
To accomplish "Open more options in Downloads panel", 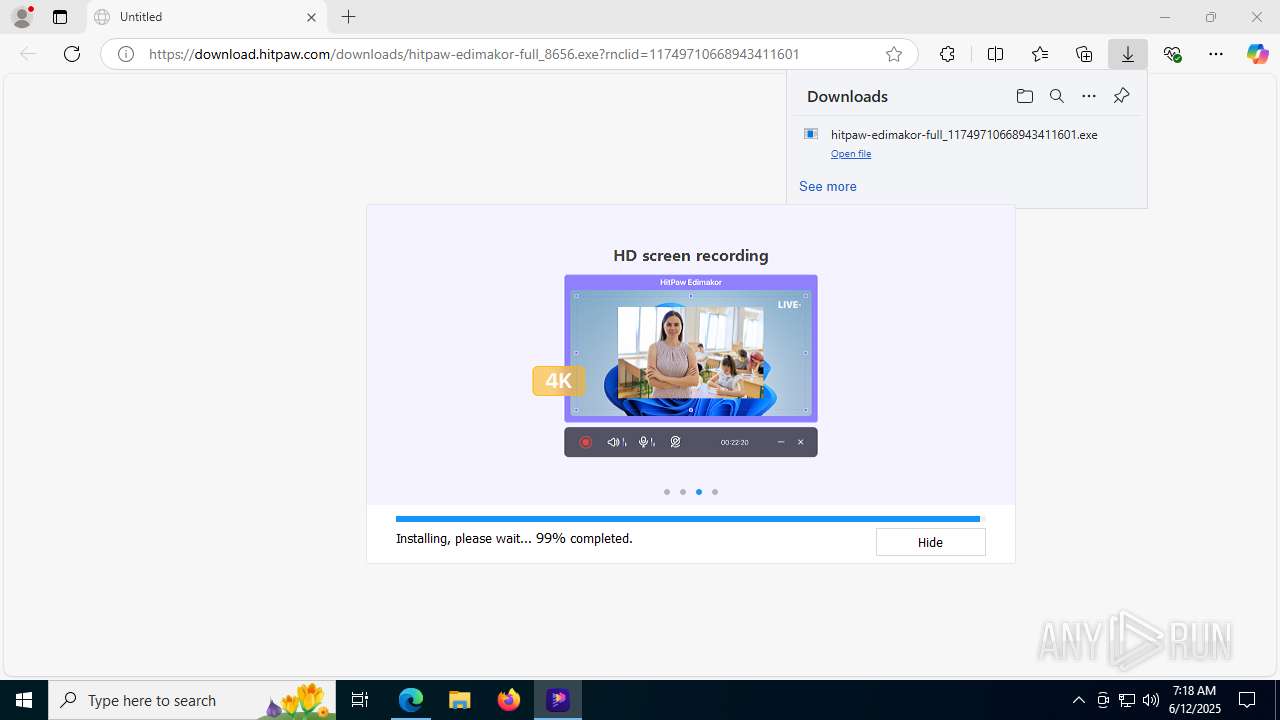I will tap(1089, 96).
